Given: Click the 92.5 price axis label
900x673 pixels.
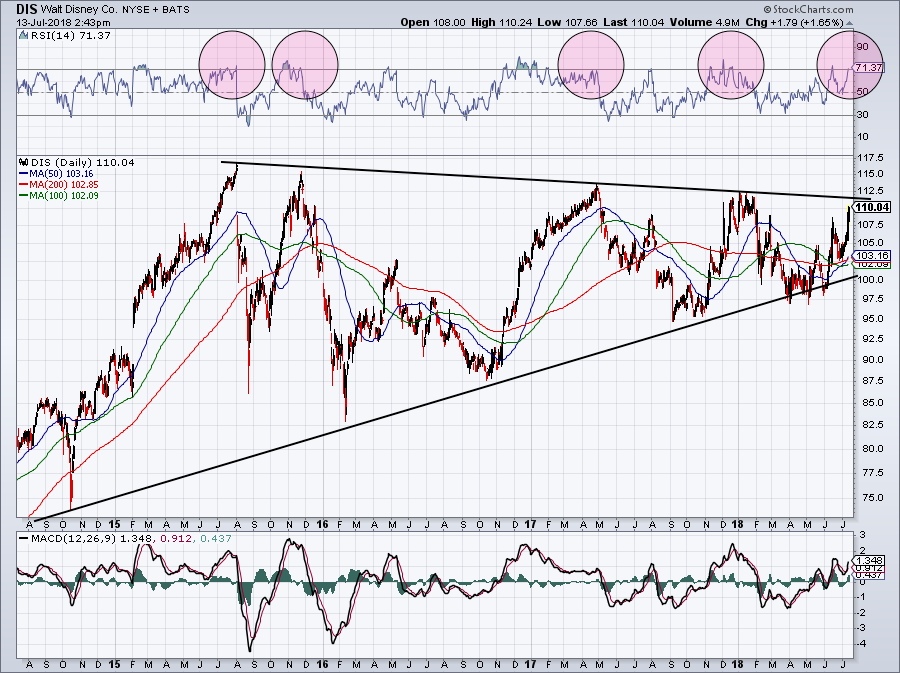Looking at the screenshot, I should 871,339.
